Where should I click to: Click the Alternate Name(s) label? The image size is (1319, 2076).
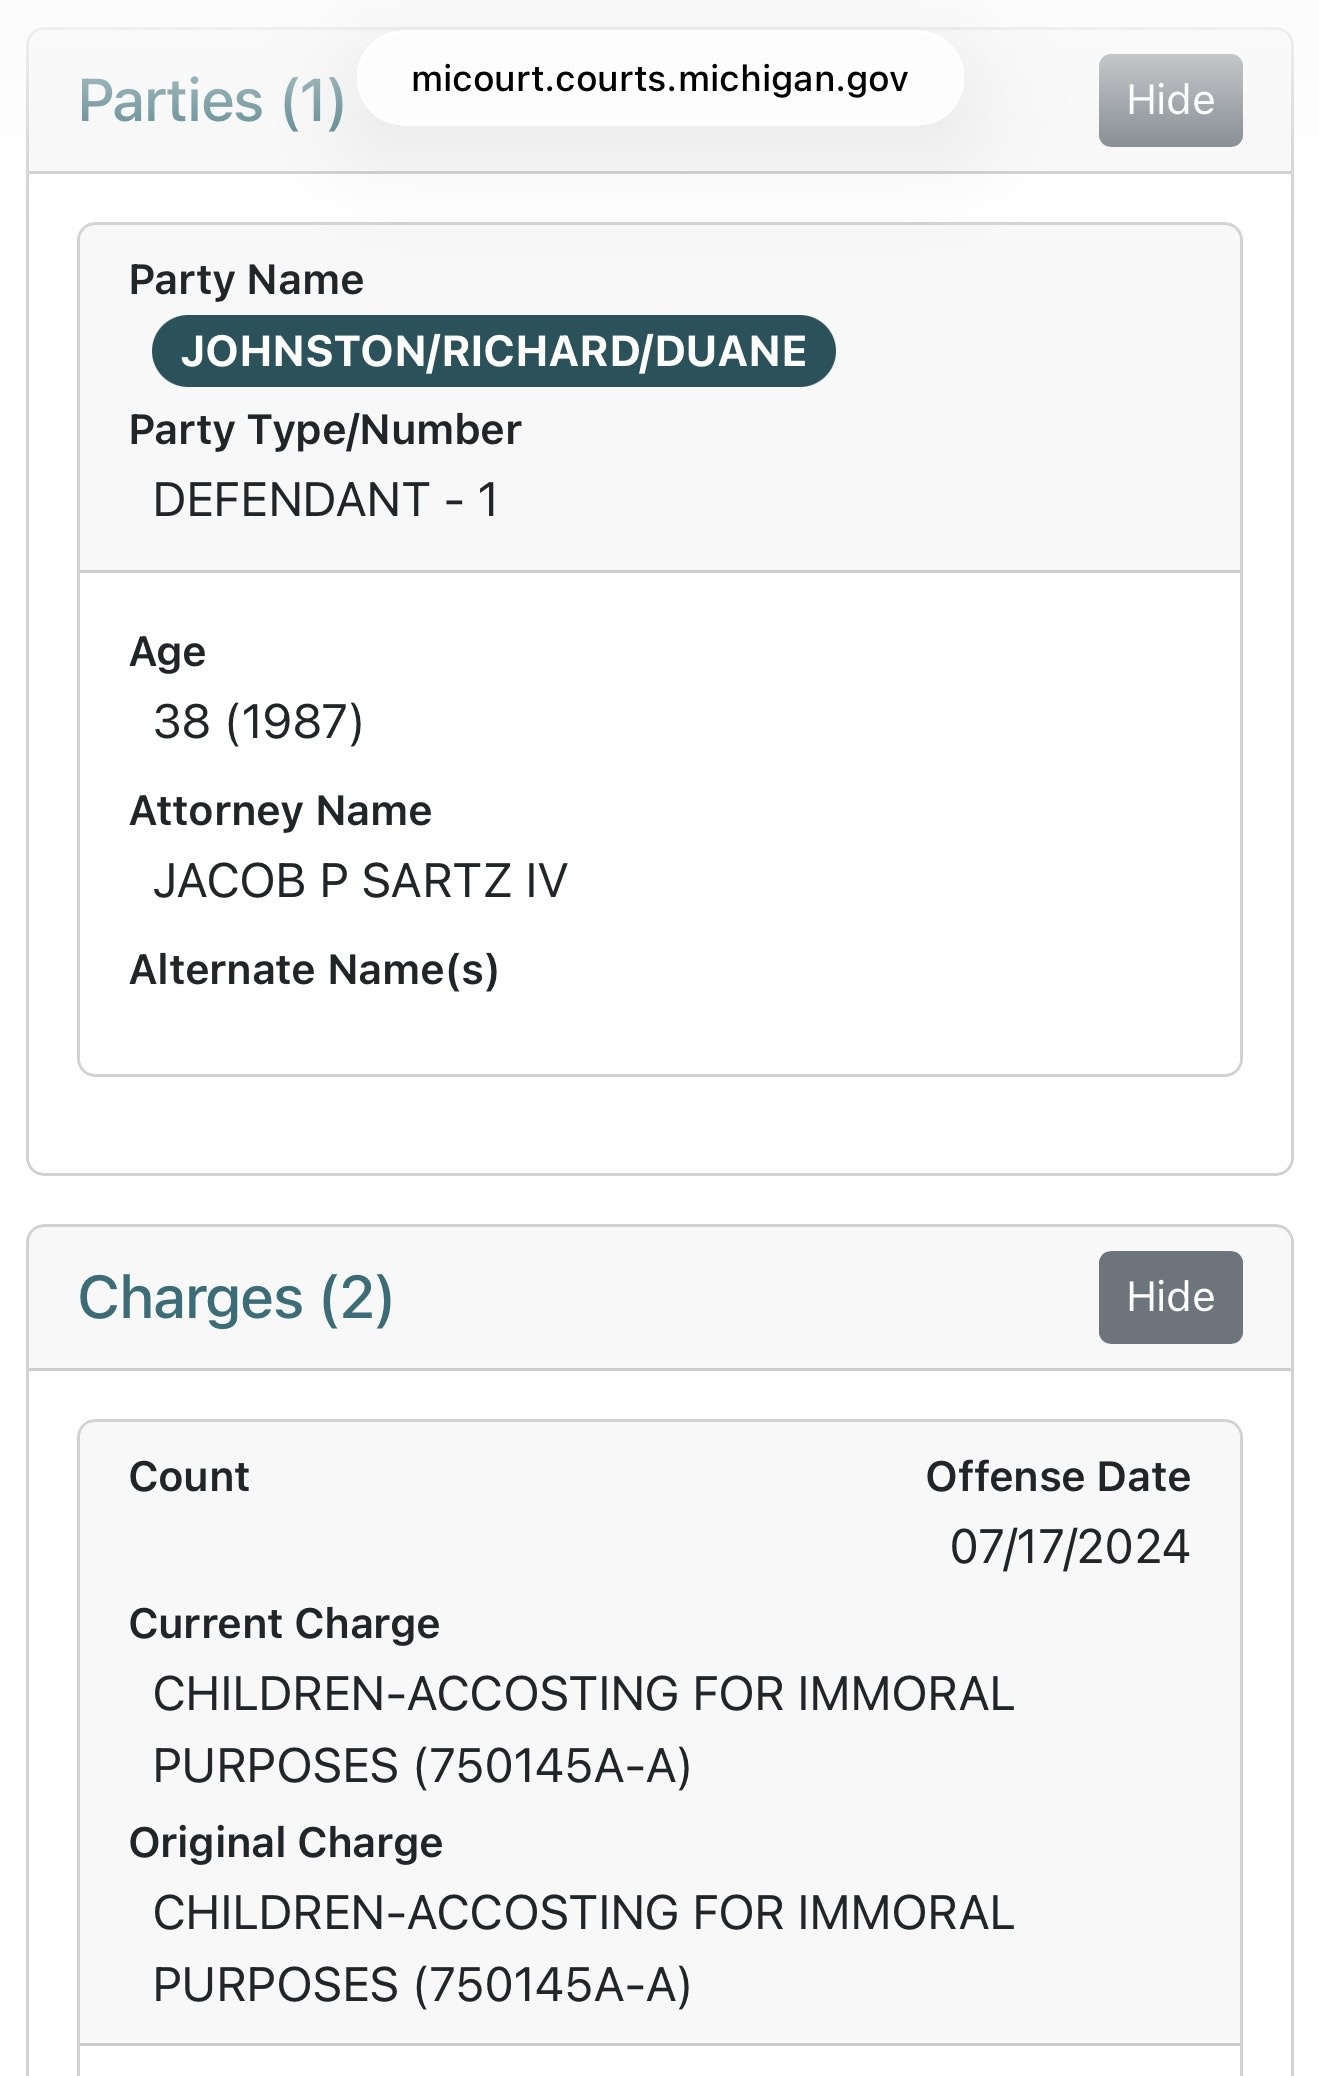tap(314, 970)
